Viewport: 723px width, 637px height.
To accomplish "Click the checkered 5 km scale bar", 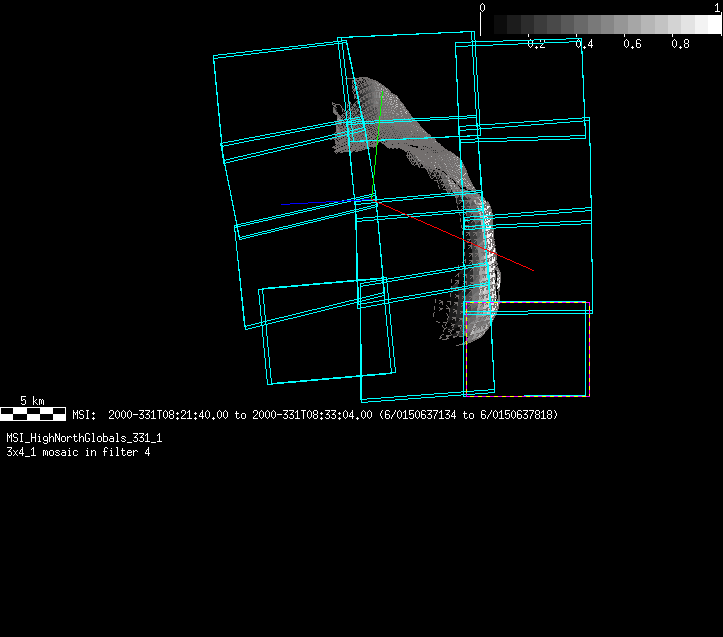I will (x=33, y=413).
